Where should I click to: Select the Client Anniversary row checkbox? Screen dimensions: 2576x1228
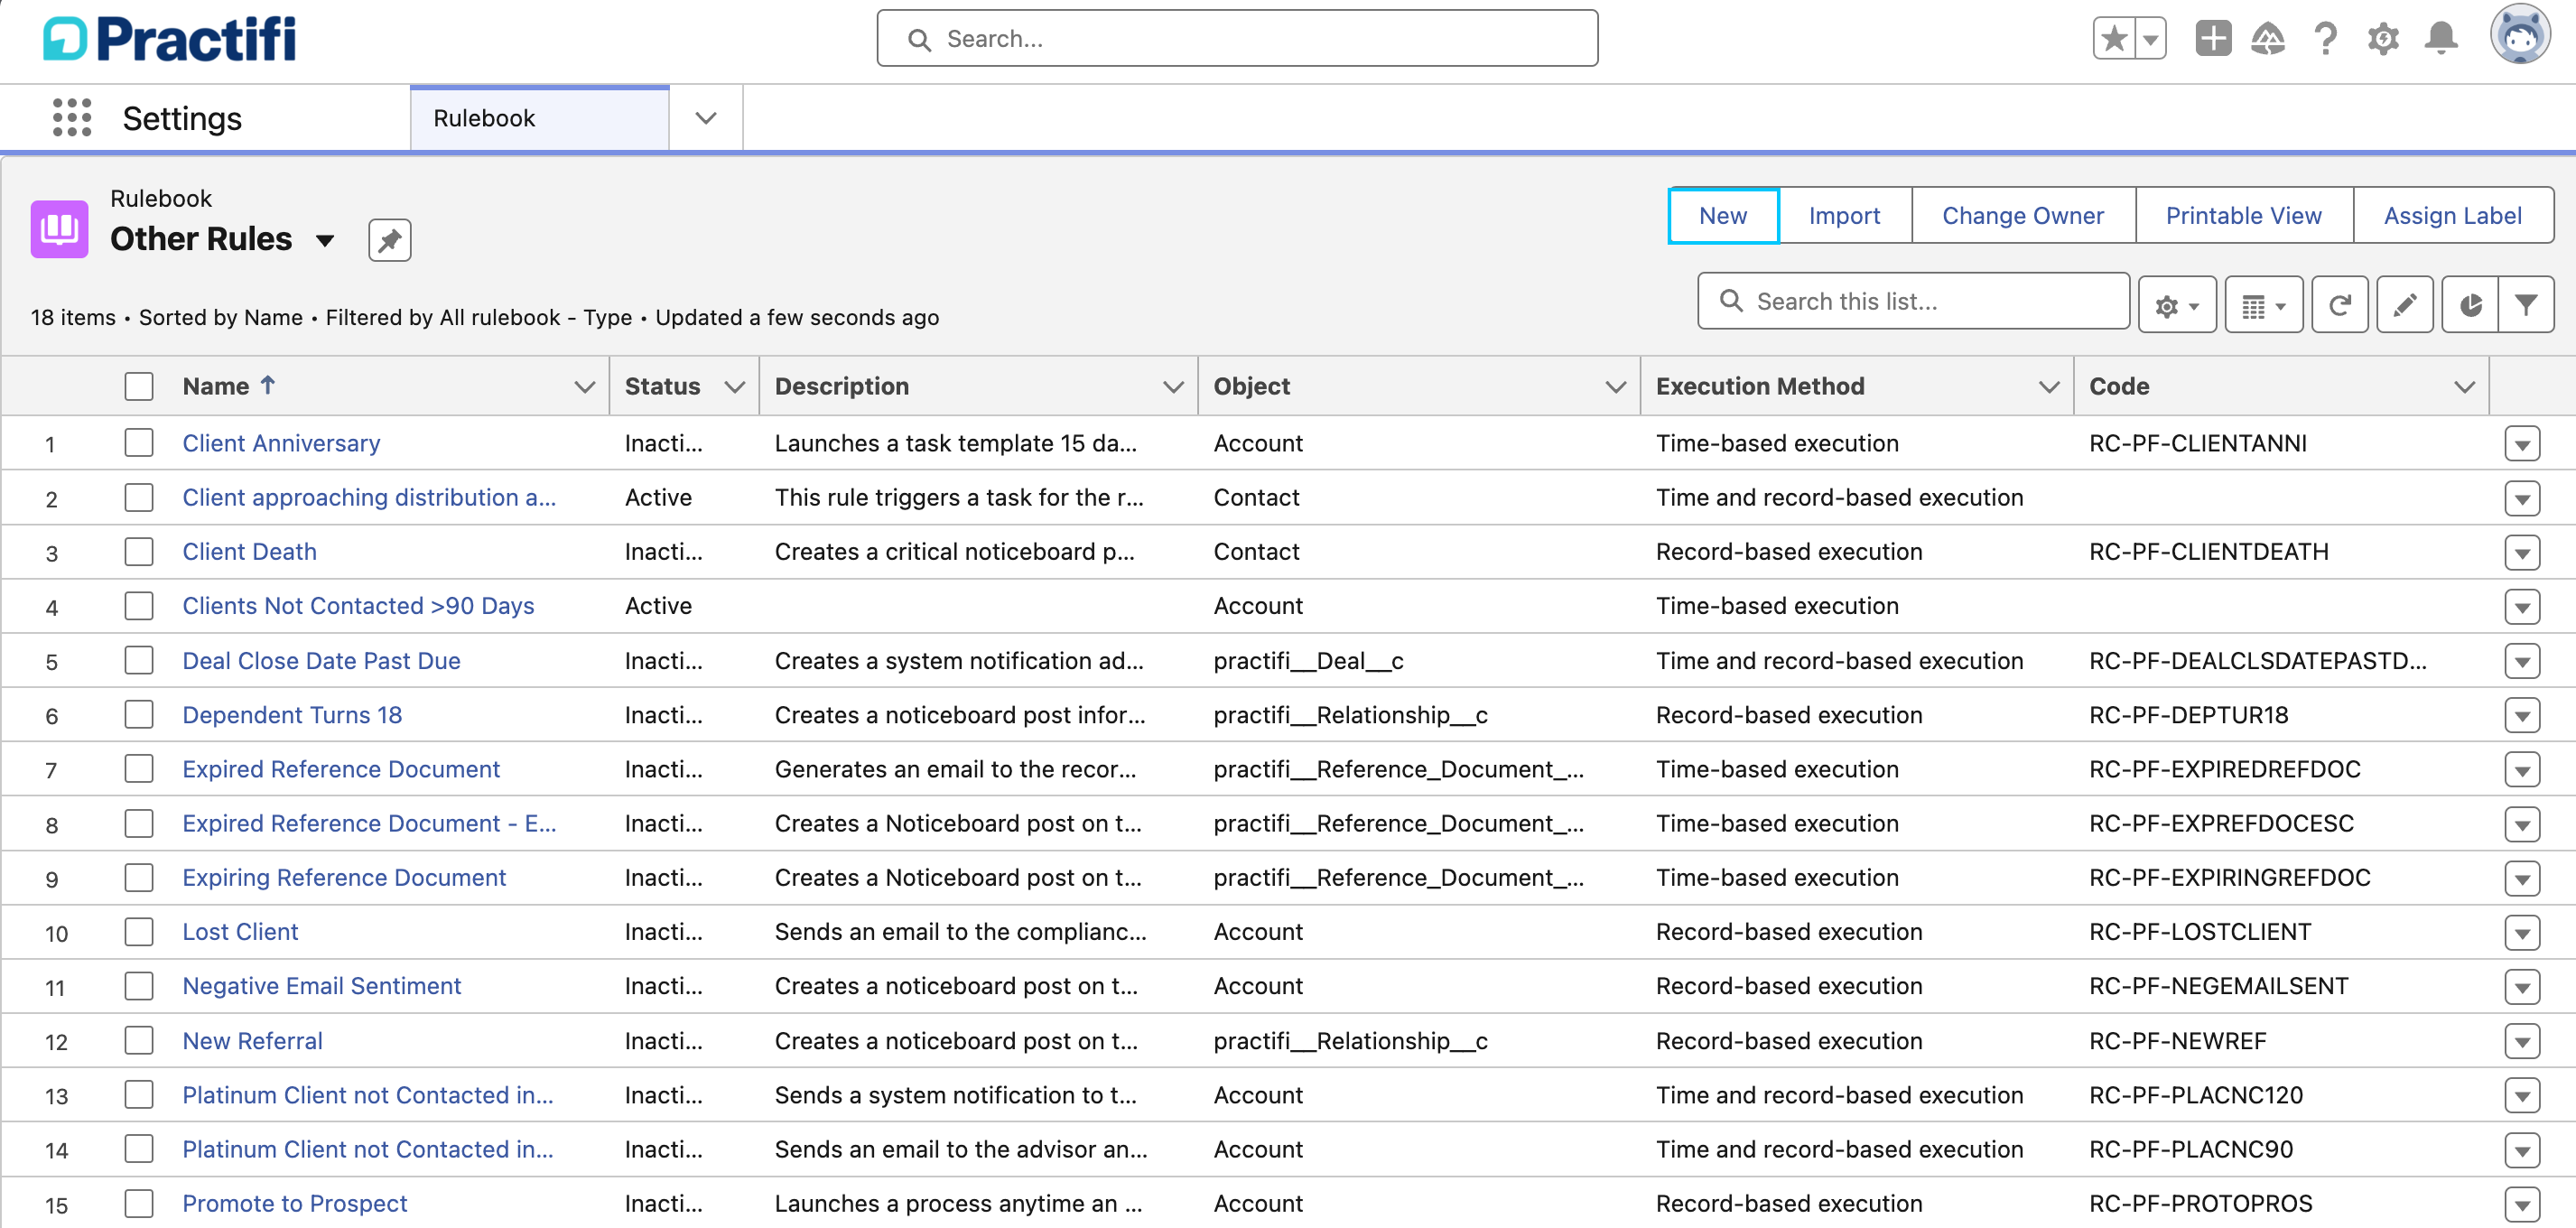[139, 443]
